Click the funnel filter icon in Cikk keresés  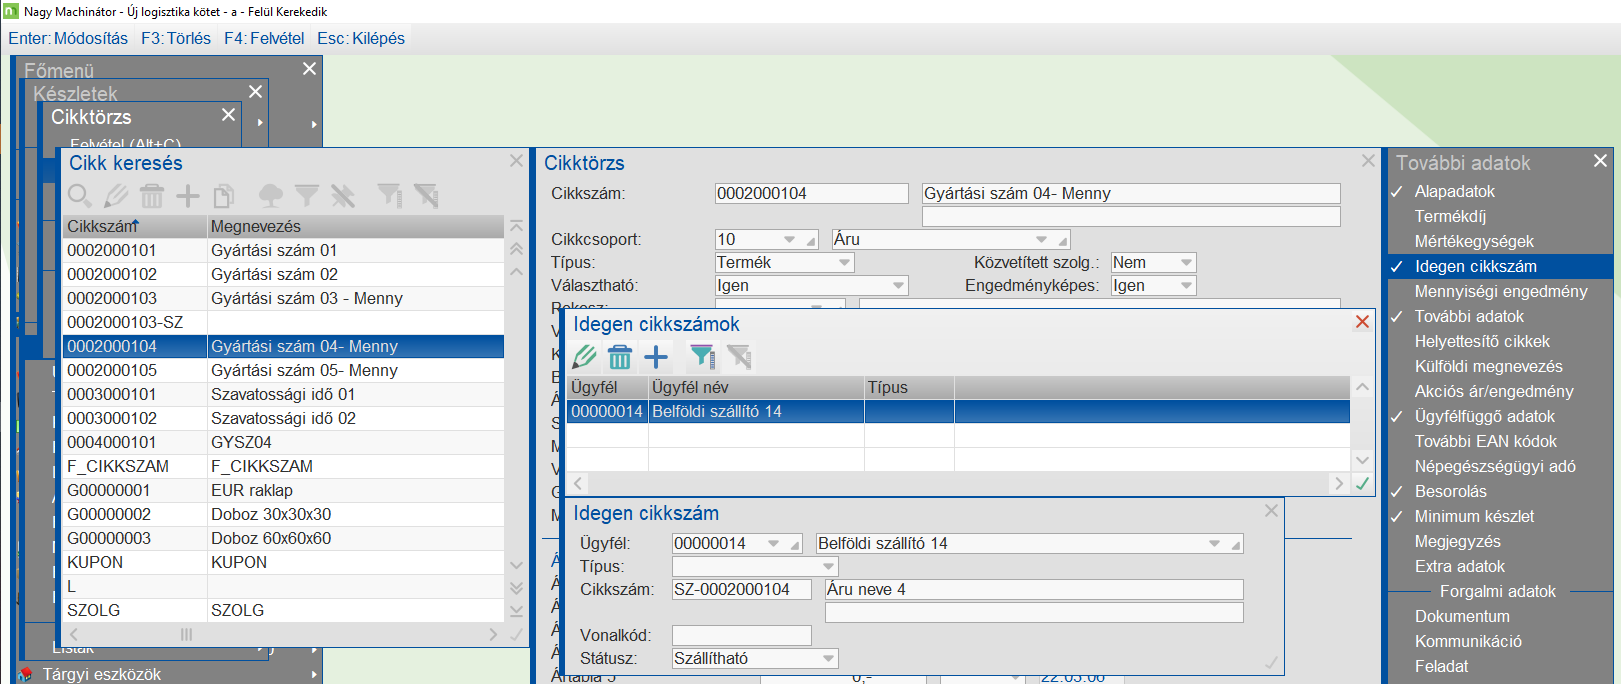click(307, 195)
